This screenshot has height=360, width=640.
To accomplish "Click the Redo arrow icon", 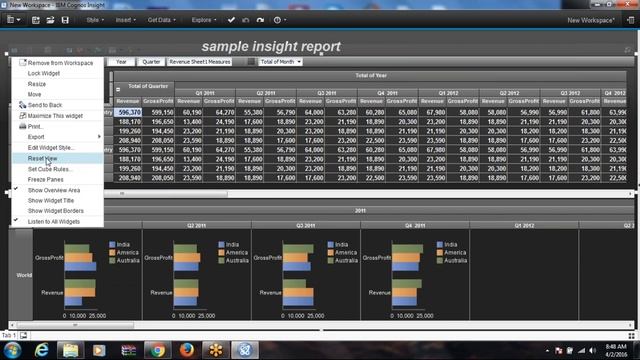I will 260,20.
